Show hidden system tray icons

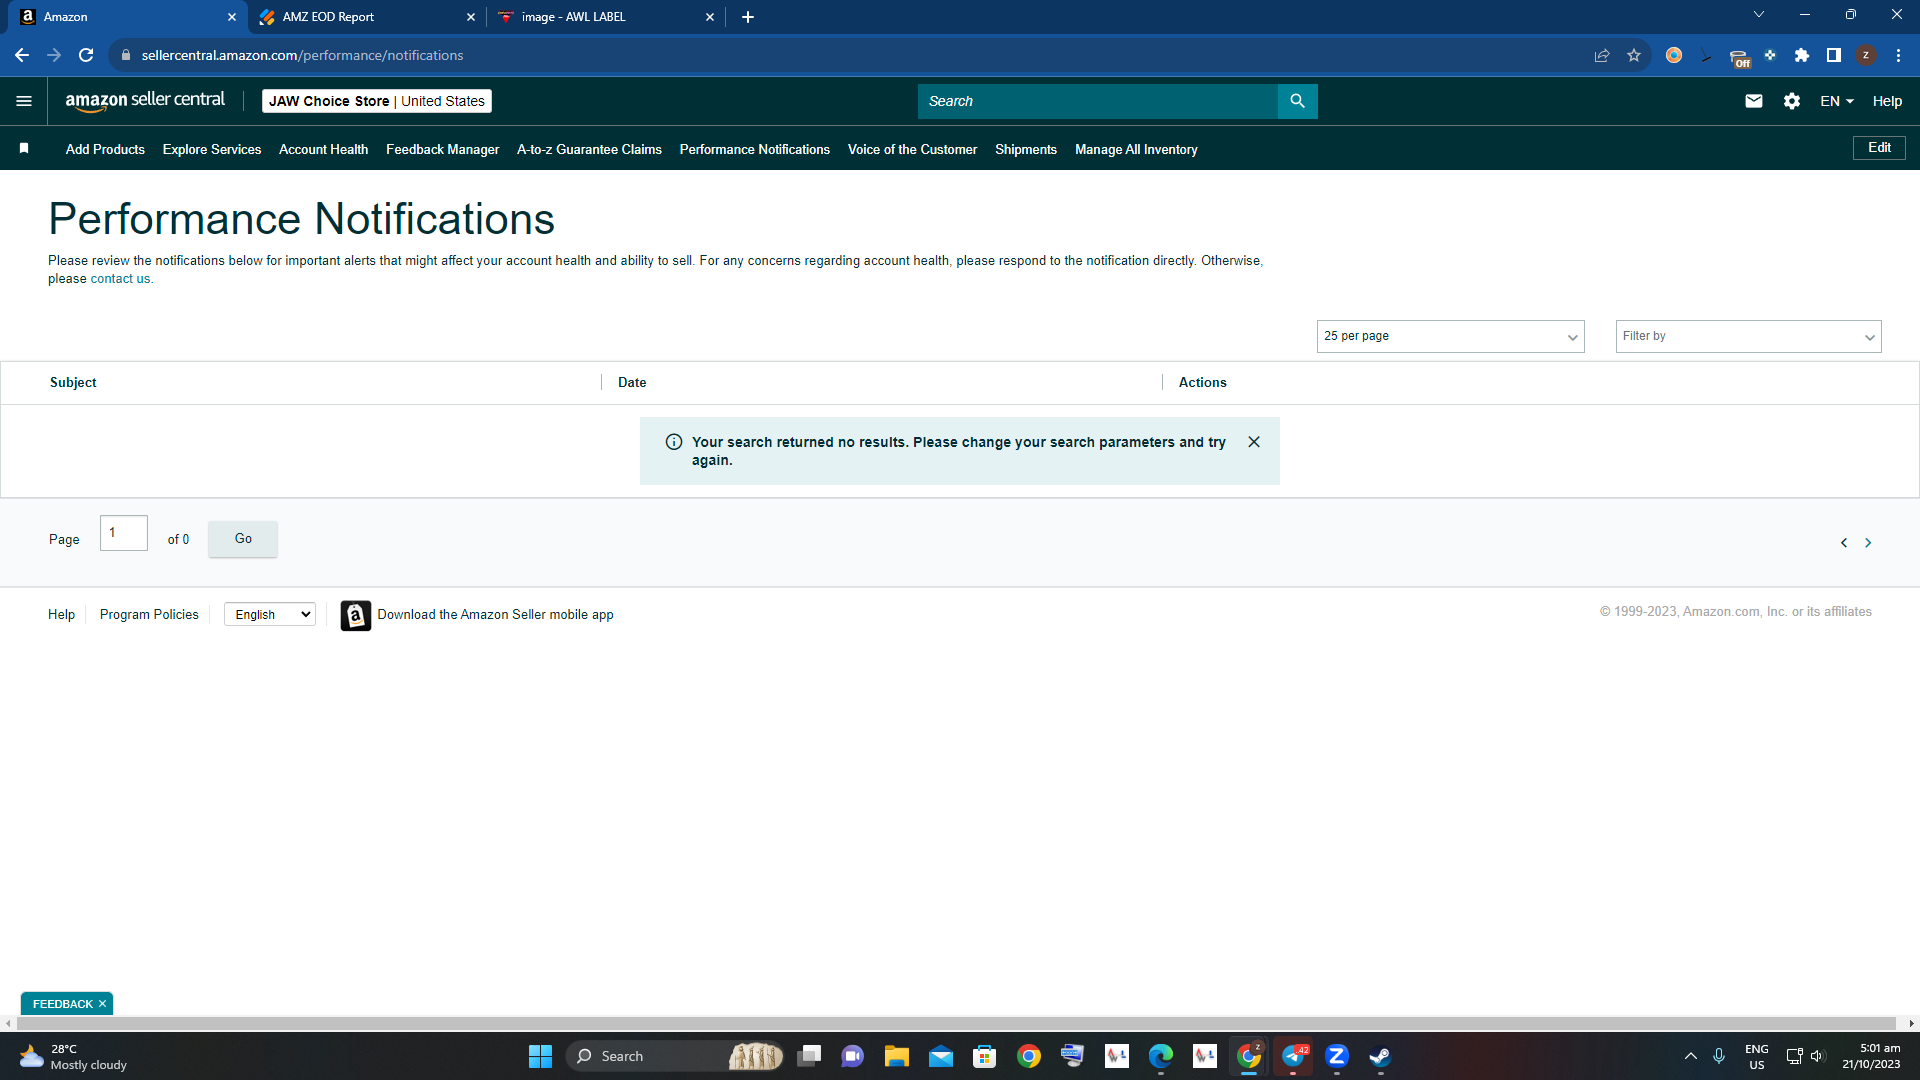(1691, 1056)
